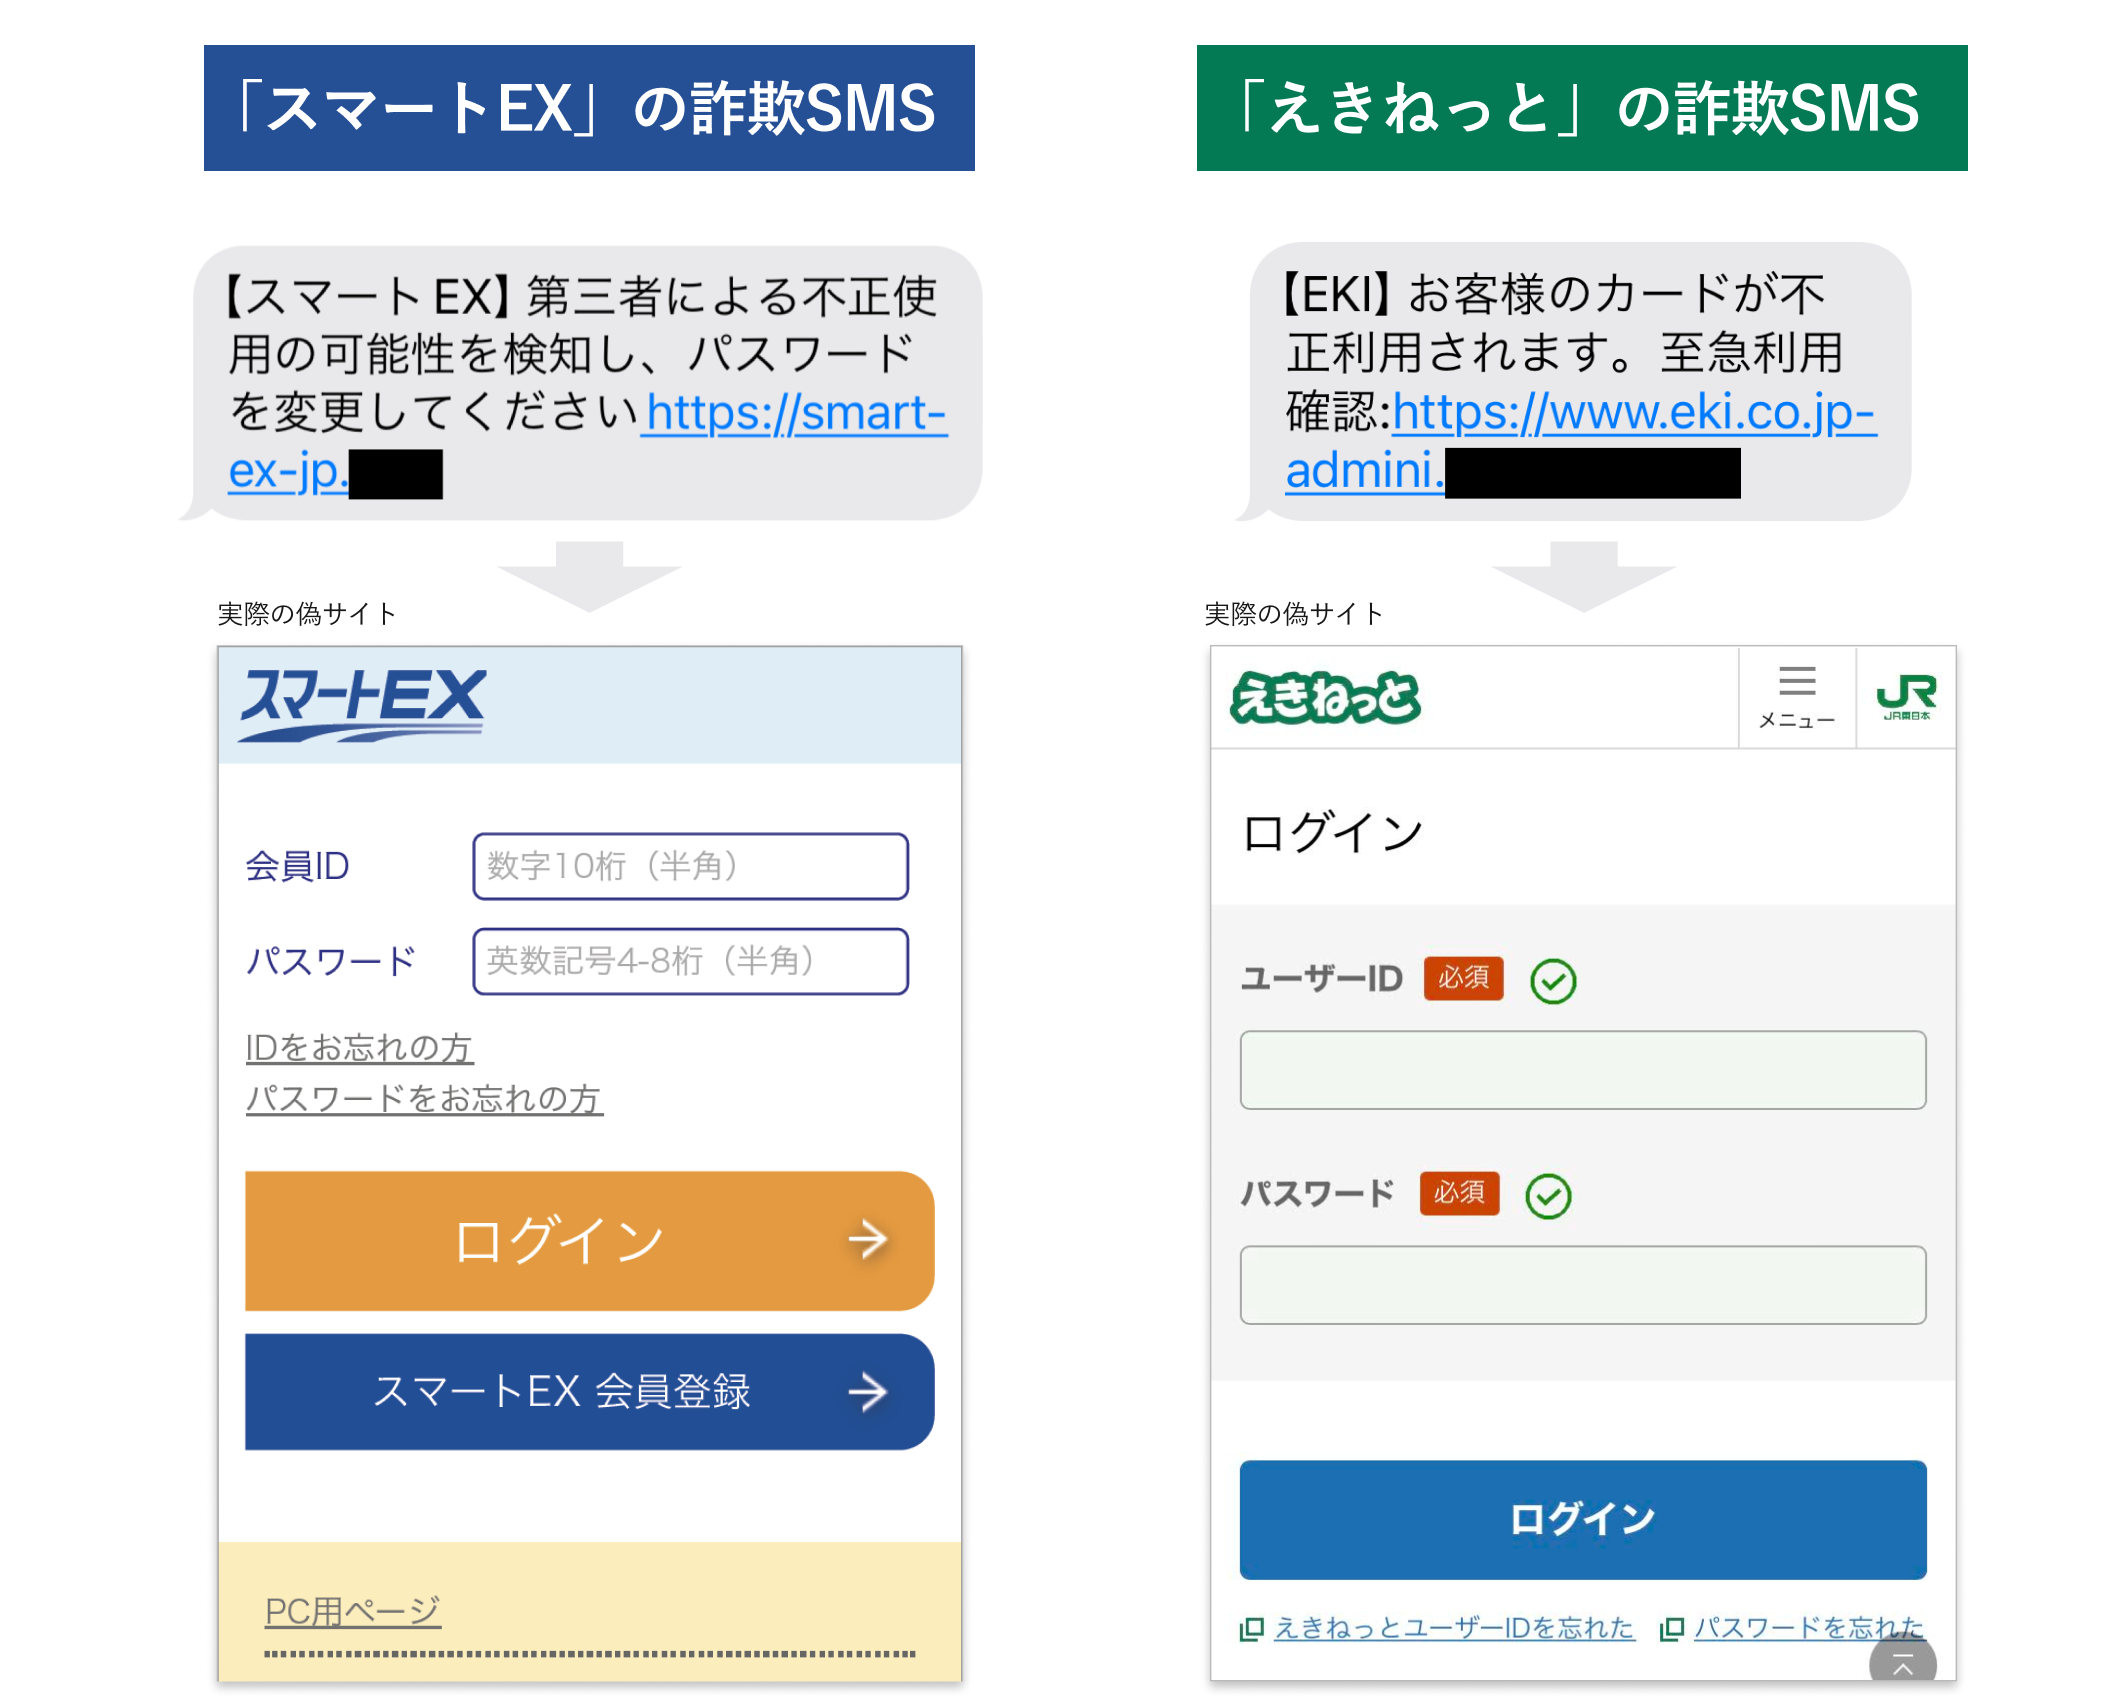Click the えきねっと logo
This screenshot has width=2117, height=1703.
(x=1326, y=698)
